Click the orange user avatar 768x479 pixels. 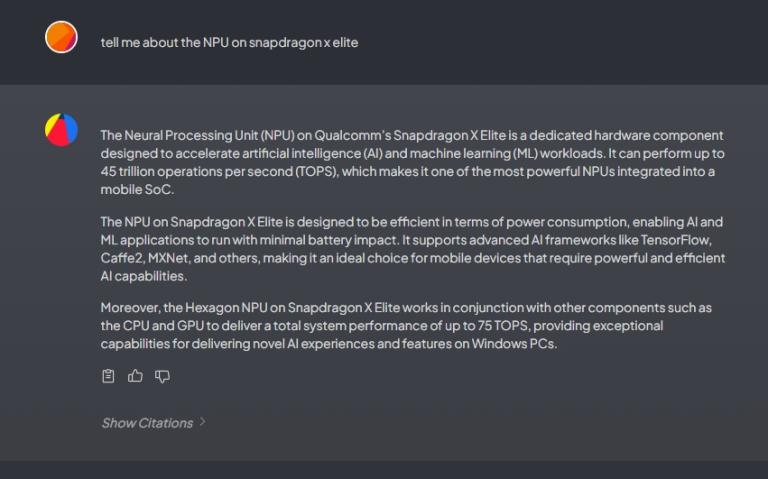(61, 38)
